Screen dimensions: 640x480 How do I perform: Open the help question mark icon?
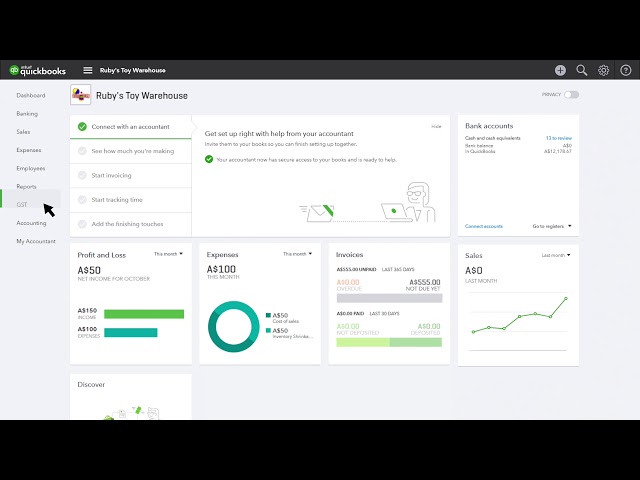[625, 70]
